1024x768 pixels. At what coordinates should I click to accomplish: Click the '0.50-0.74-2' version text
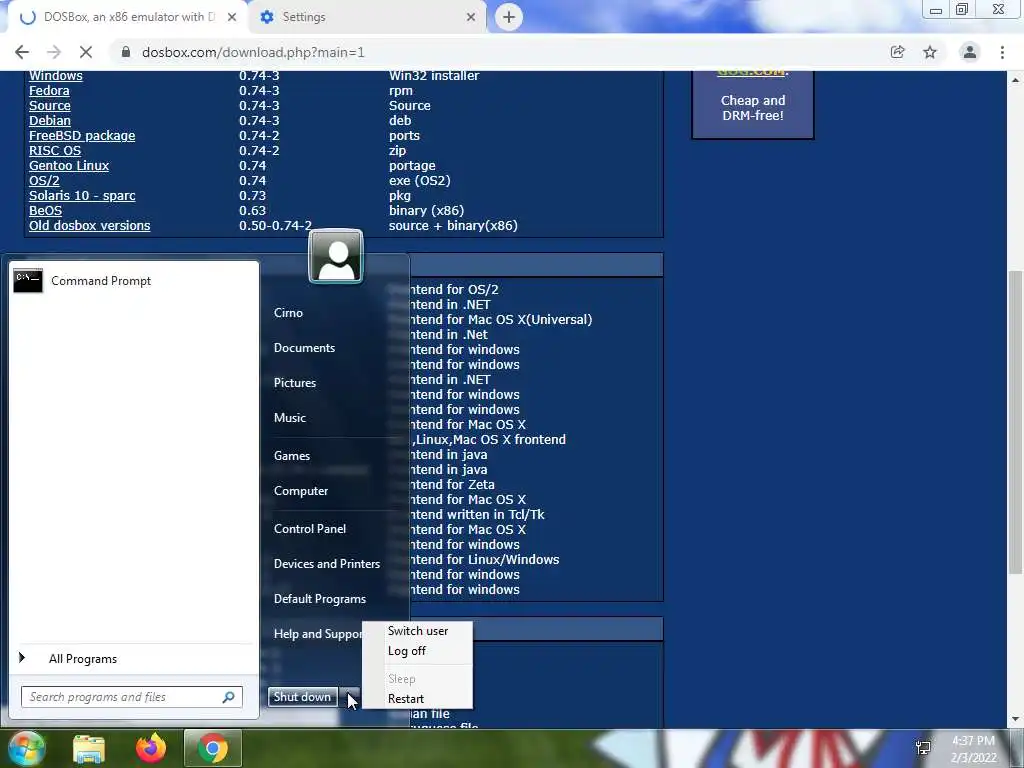click(276, 226)
